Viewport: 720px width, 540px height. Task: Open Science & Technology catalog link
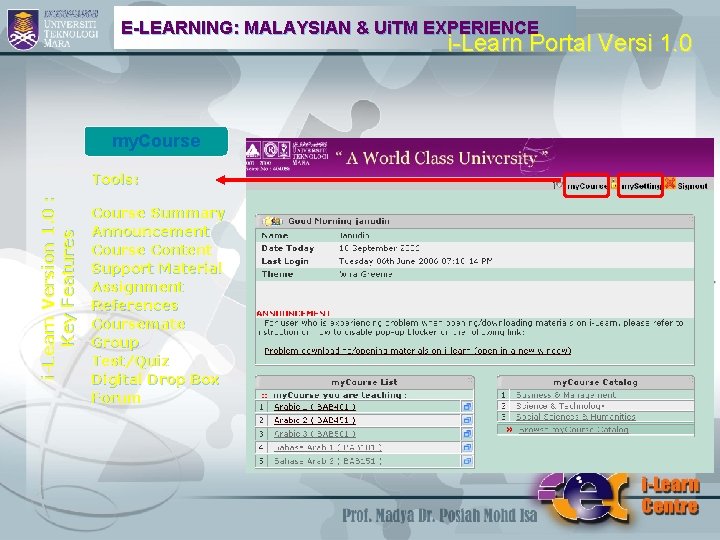560,406
